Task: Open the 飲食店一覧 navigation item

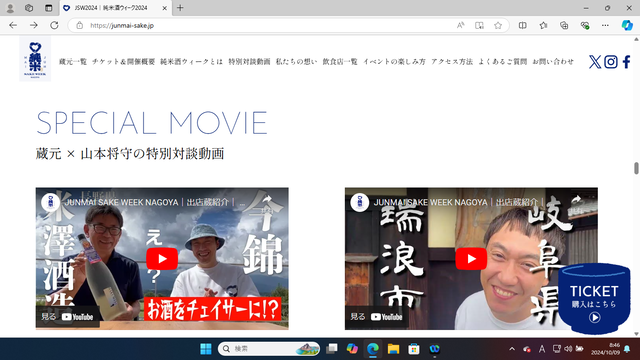Action: (340, 62)
